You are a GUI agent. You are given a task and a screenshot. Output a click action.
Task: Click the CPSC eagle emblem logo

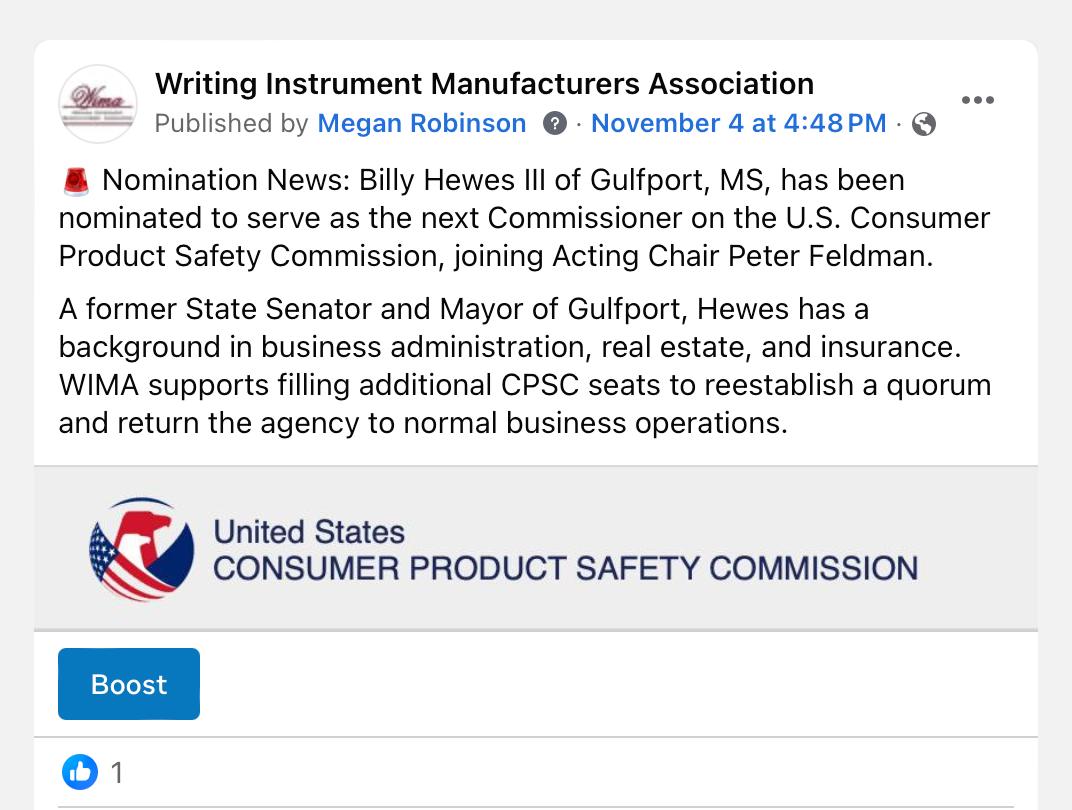pos(141,549)
